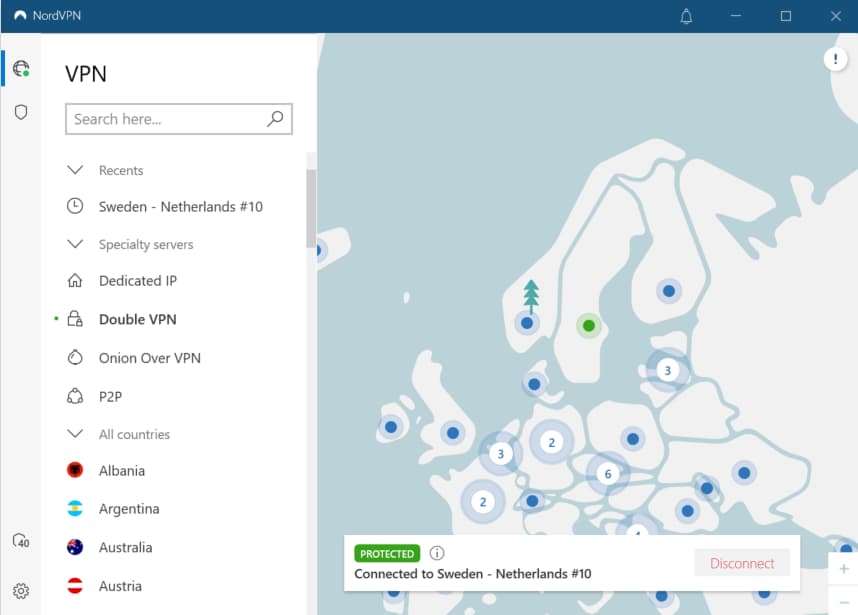Click the info icon next to PROTECTED
This screenshot has height=615, width=858.
tap(437, 553)
